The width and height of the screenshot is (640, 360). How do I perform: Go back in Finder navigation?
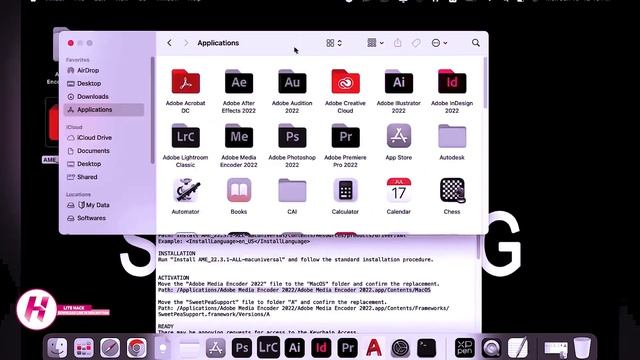(x=169, y=43)
